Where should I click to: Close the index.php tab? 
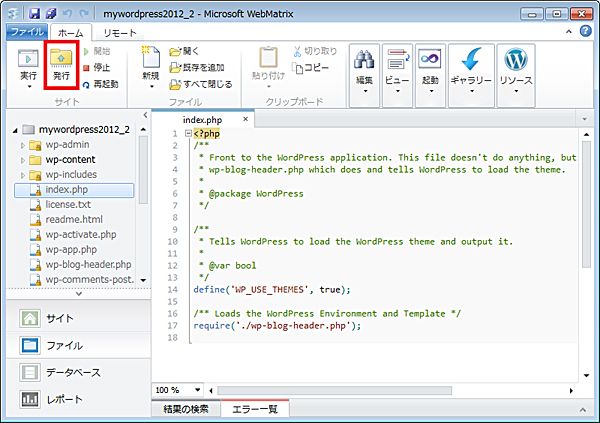click(x=245, y=119)
